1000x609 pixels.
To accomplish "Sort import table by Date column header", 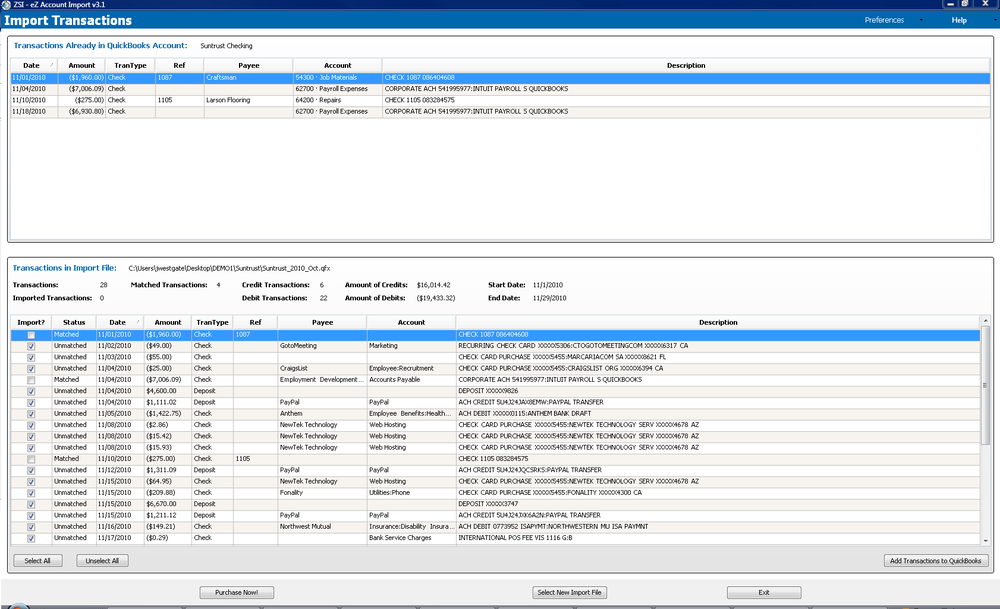I will coord(118,323).
